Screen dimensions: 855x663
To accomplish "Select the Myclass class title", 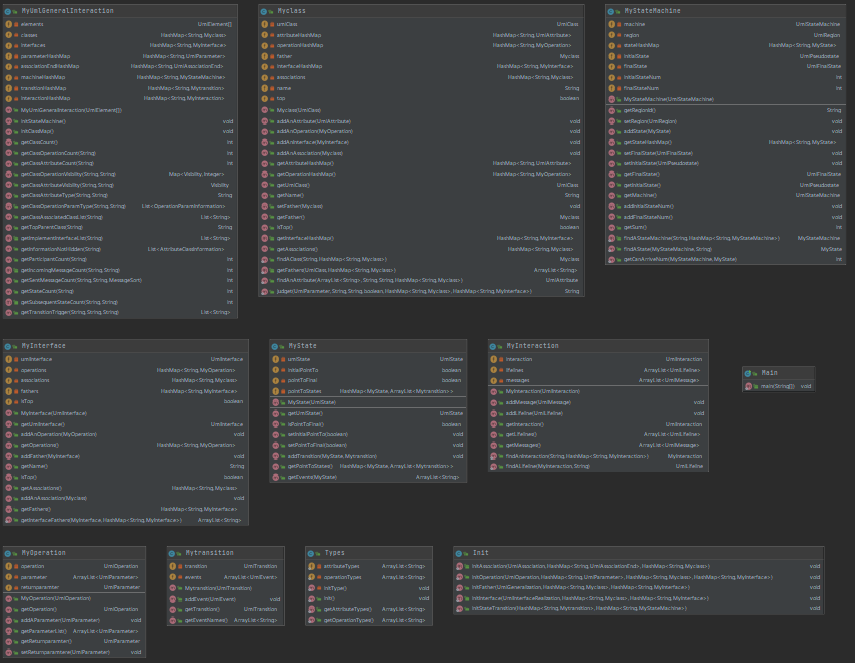I will click(292, 11).
